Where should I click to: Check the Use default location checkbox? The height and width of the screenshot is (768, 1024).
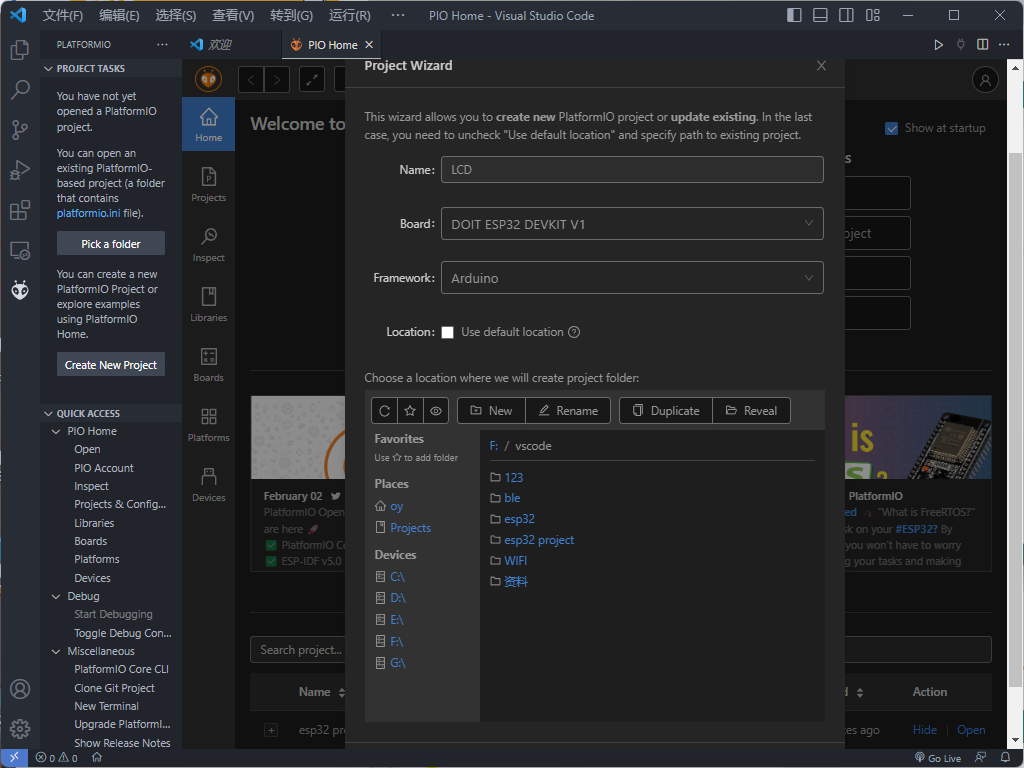[447, 332]
